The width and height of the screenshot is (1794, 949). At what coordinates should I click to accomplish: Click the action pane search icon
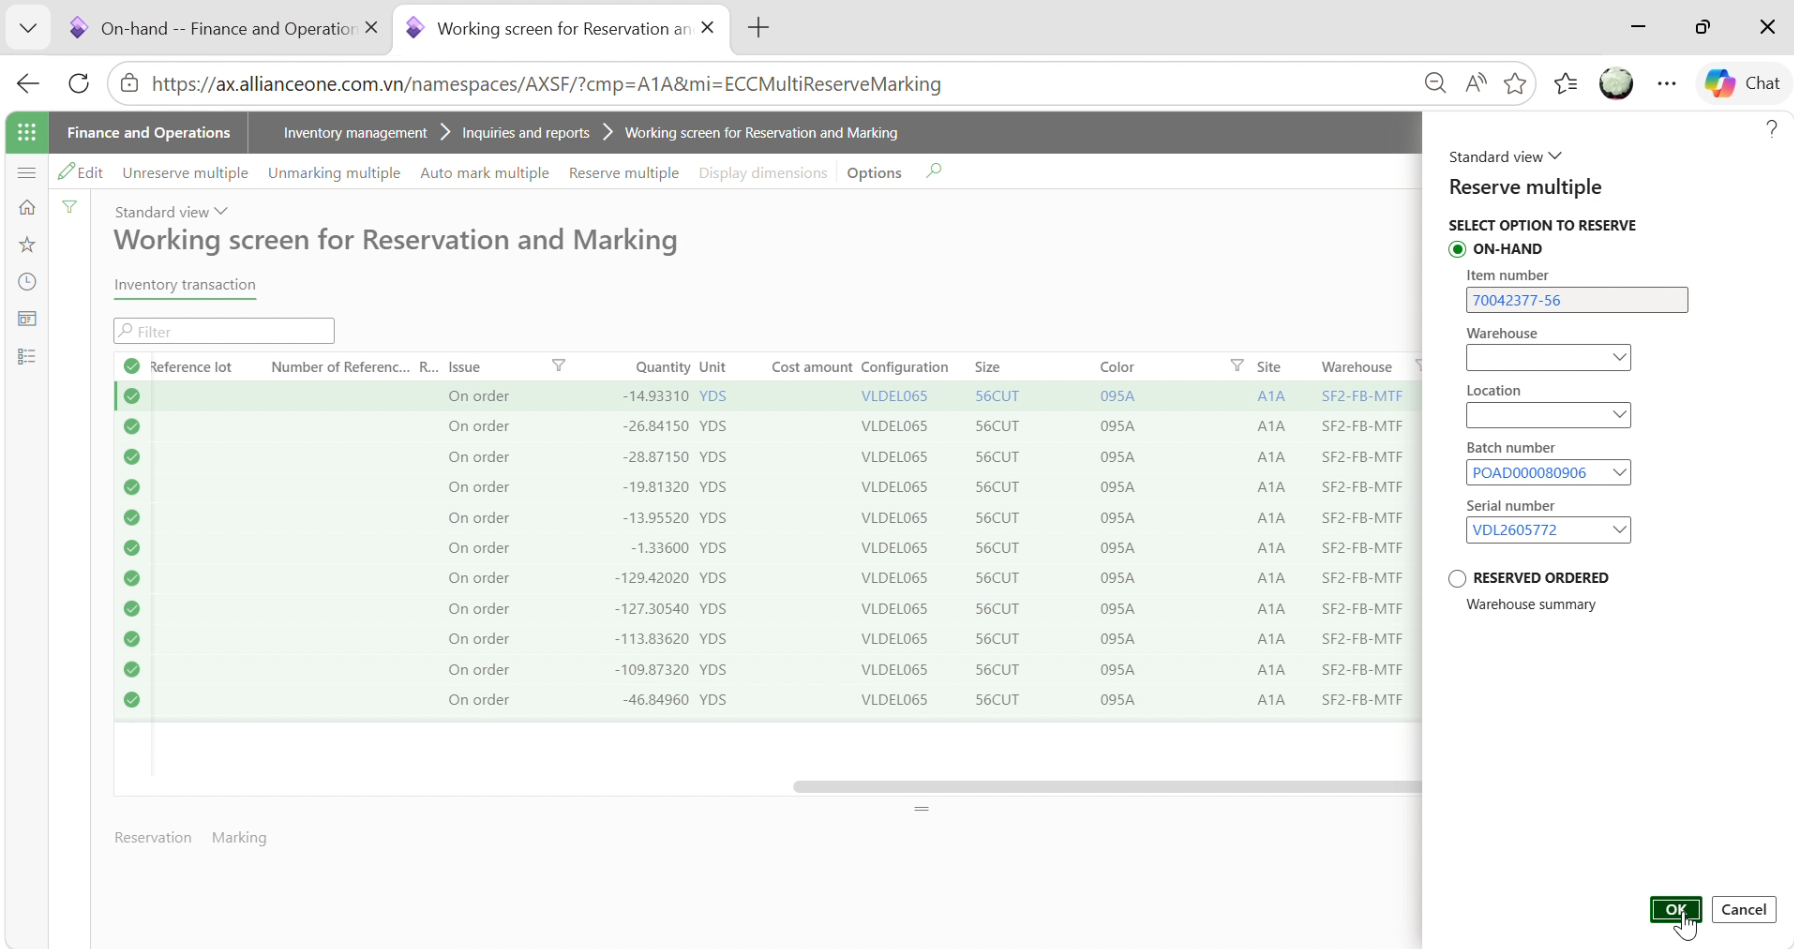934,171
